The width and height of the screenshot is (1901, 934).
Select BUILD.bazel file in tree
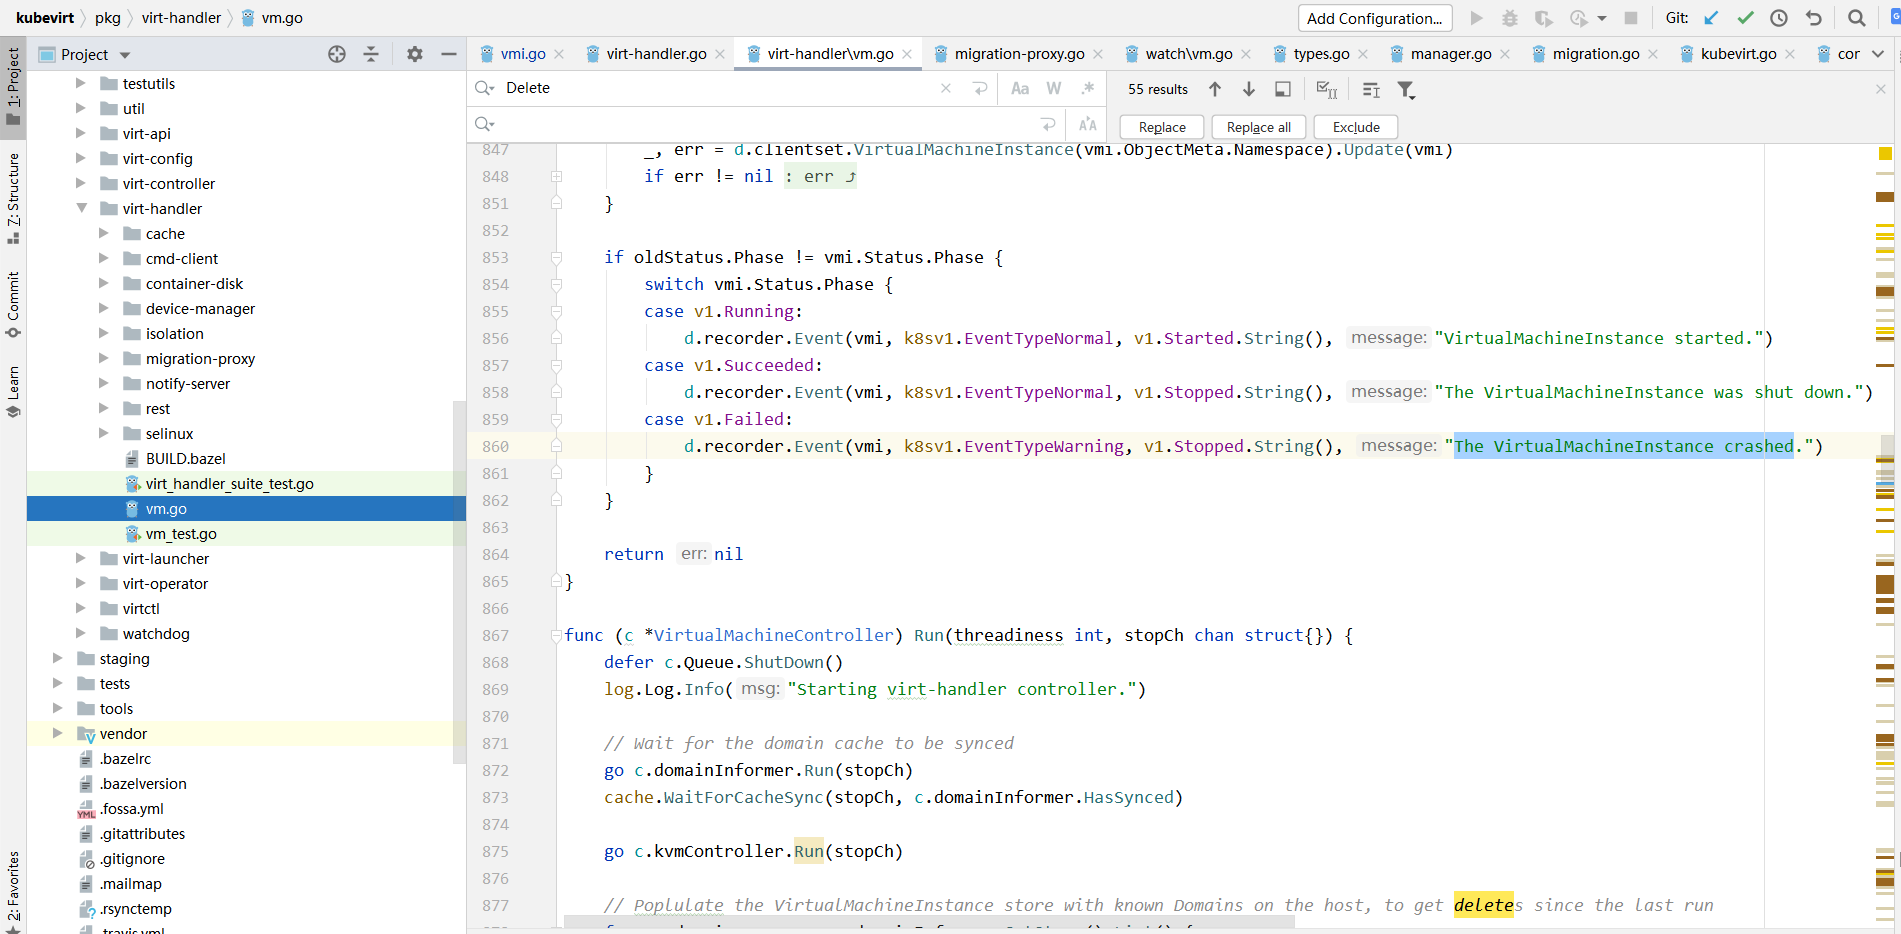pyautogui.click(x=185, y=458)
